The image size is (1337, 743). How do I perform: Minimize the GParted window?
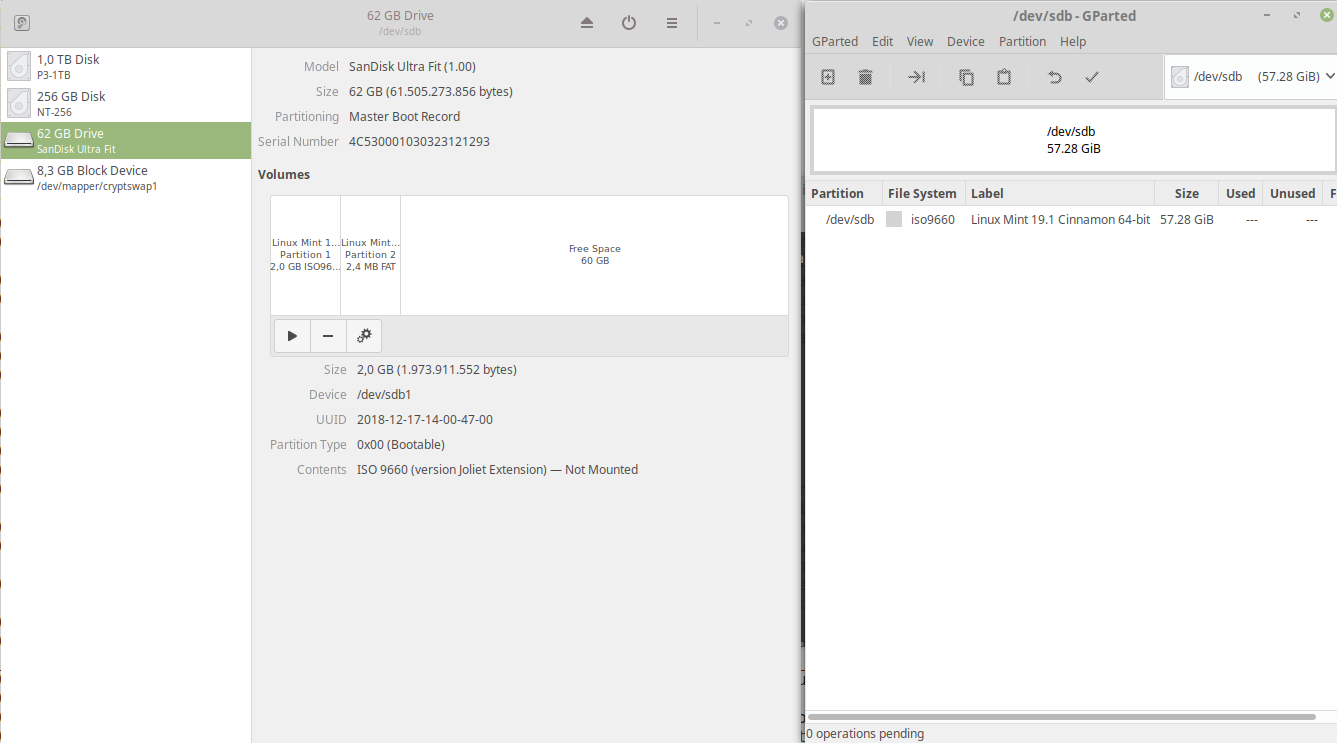click(x=1267, y=15)
